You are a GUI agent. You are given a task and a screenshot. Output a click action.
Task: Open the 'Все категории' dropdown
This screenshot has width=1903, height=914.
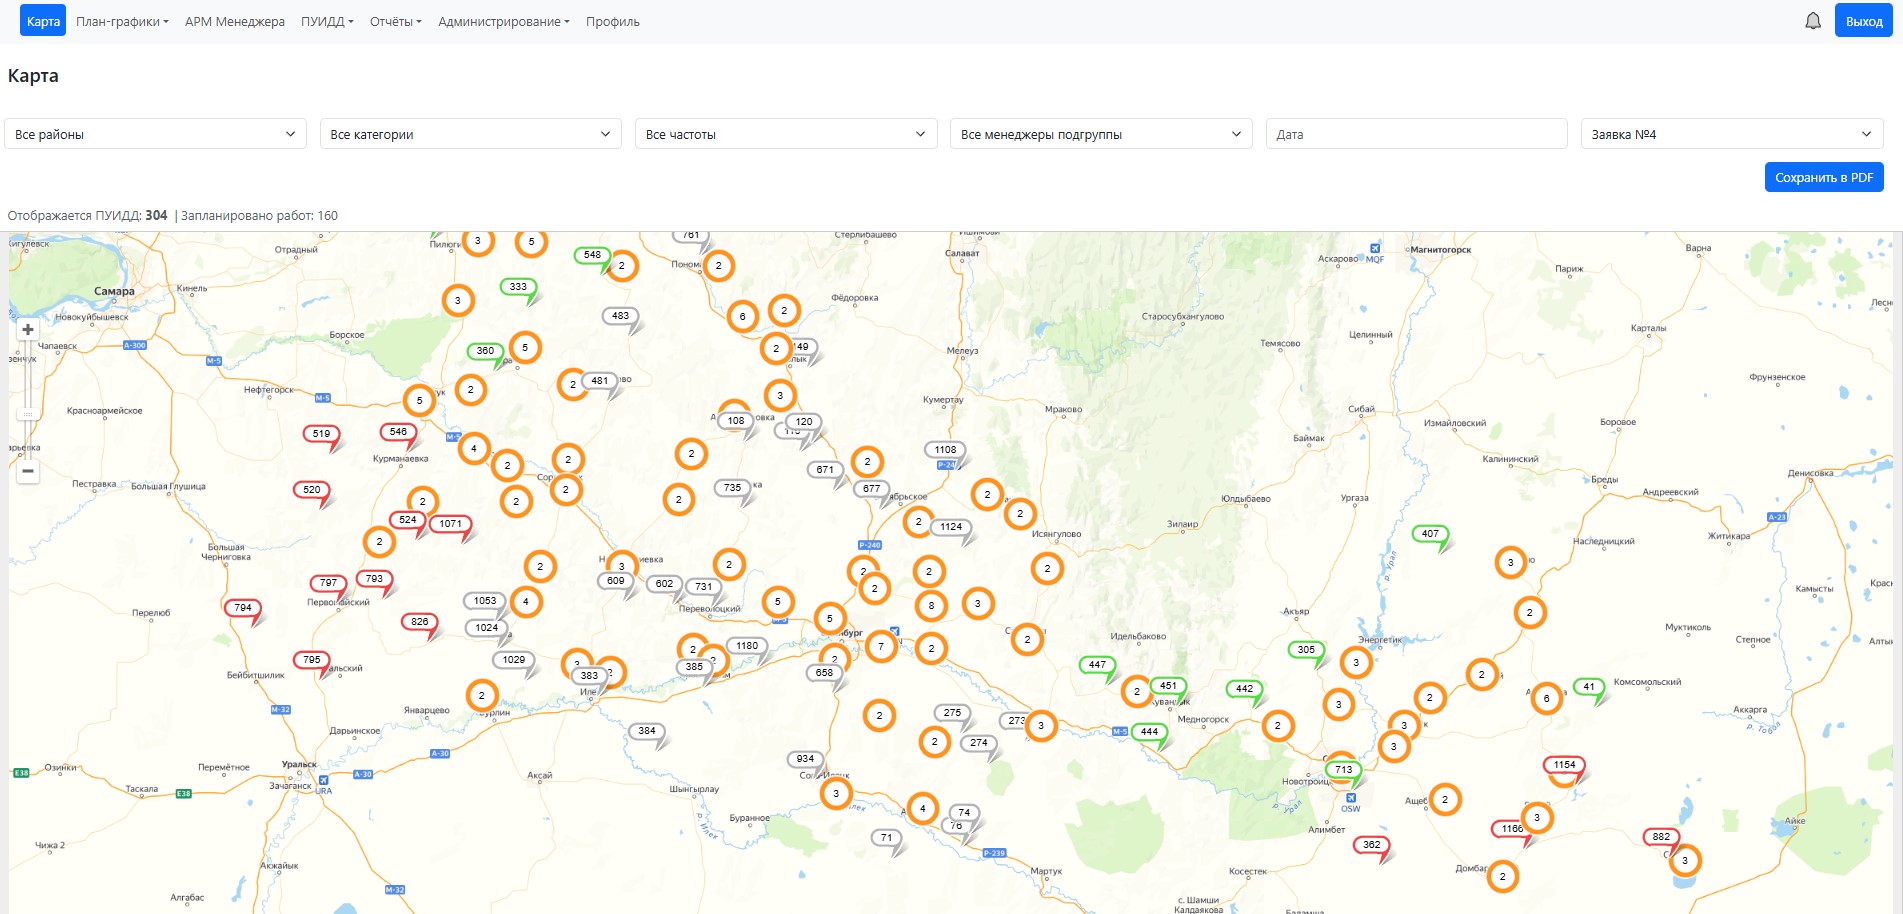470,134
